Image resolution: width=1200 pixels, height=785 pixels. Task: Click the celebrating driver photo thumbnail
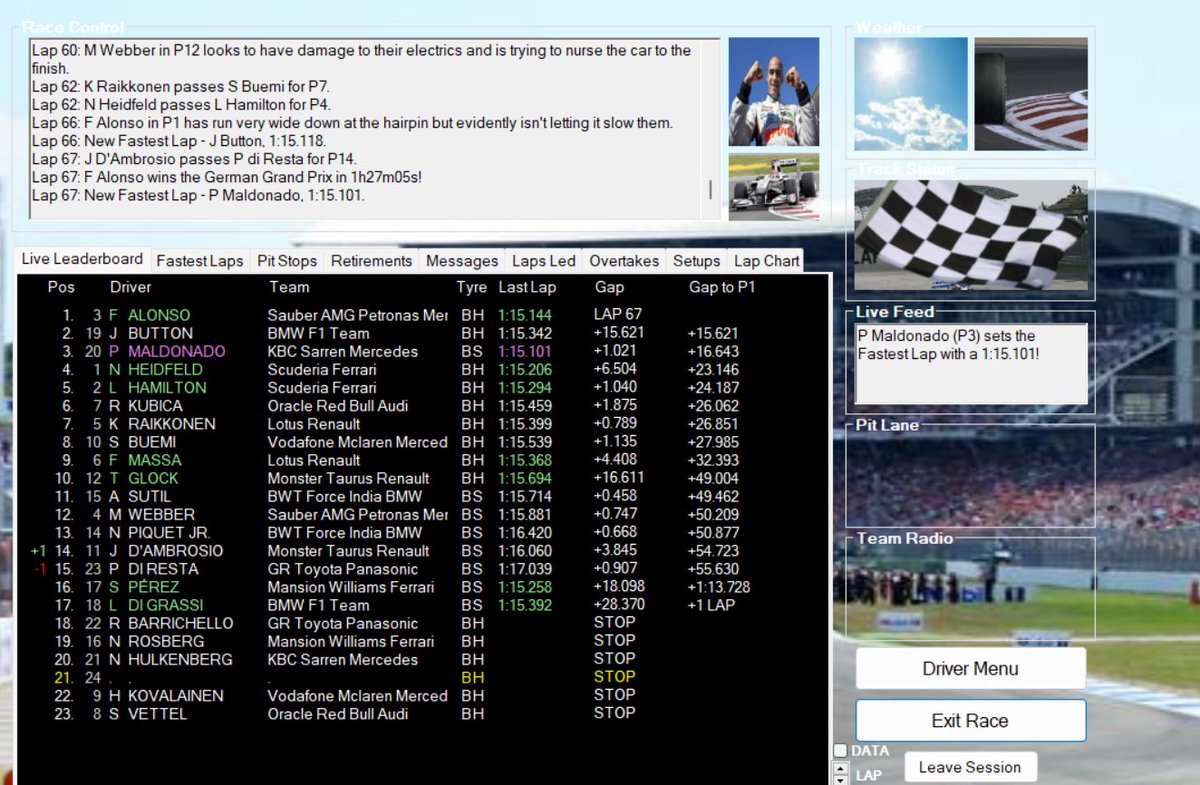coord(773,92)
